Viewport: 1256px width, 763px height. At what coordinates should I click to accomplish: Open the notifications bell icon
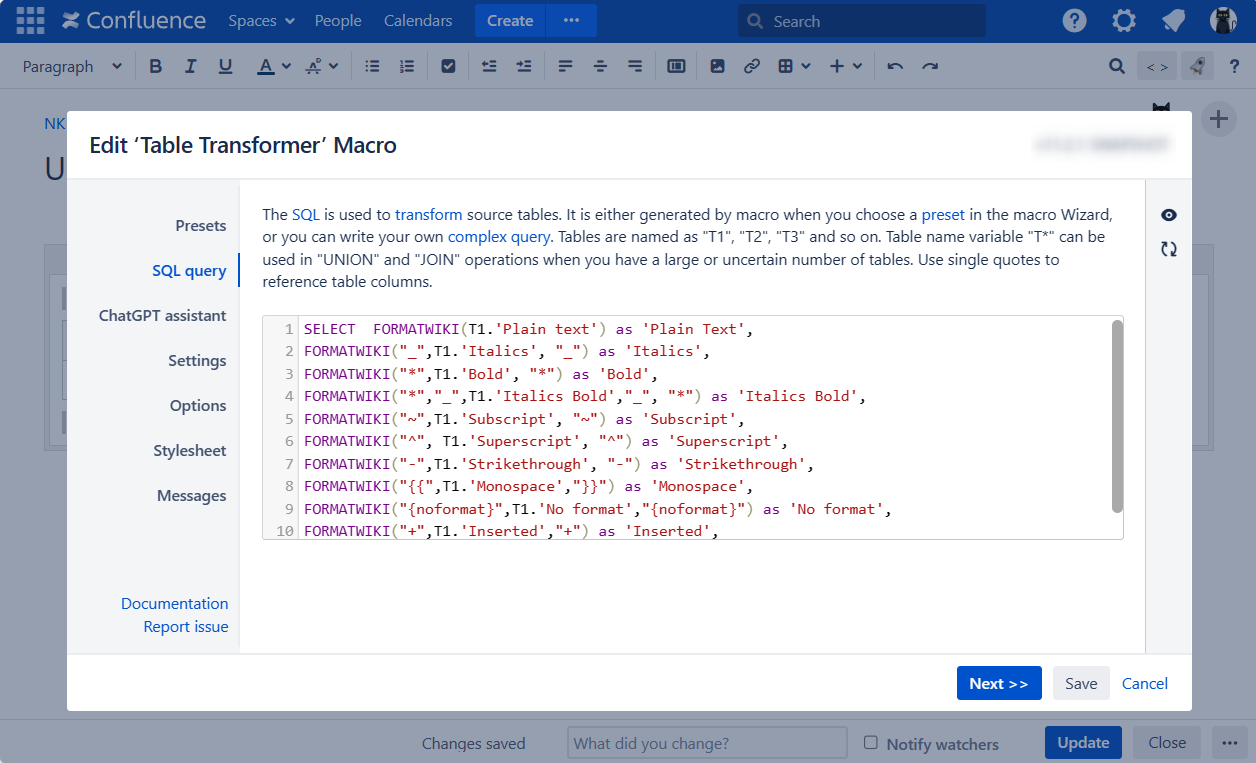click(1173, 21)
